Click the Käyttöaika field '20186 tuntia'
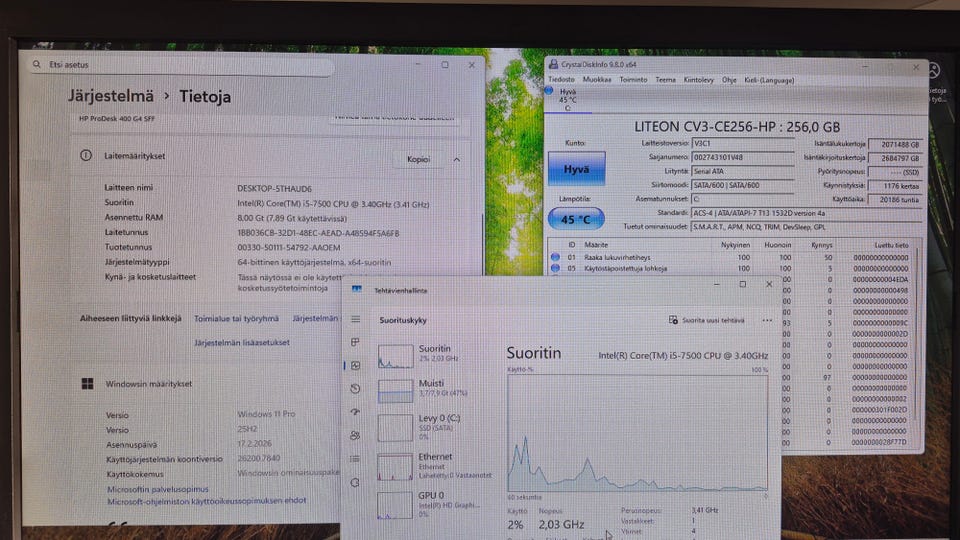Screen dimensions: 960x540 895,200
